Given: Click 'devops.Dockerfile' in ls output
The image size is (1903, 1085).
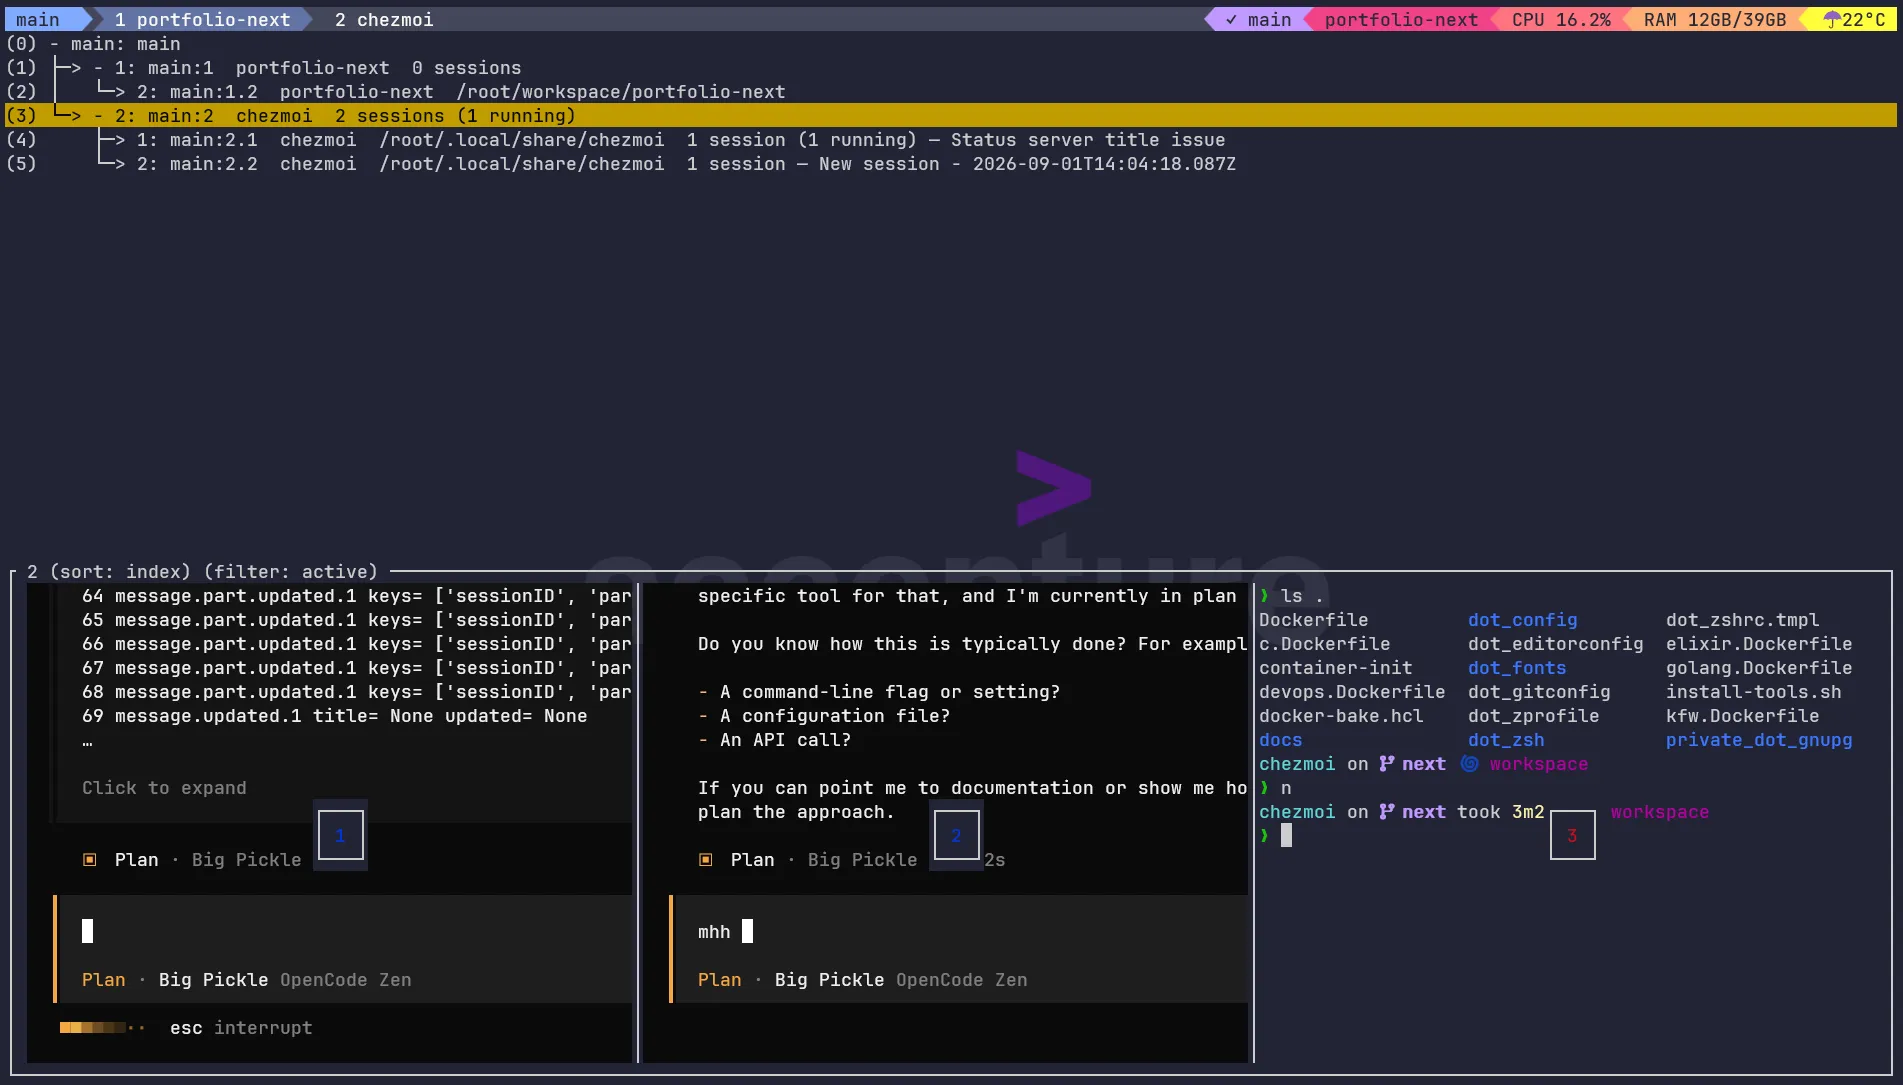Looking at the screenshot, I should tap(1352, 692).
